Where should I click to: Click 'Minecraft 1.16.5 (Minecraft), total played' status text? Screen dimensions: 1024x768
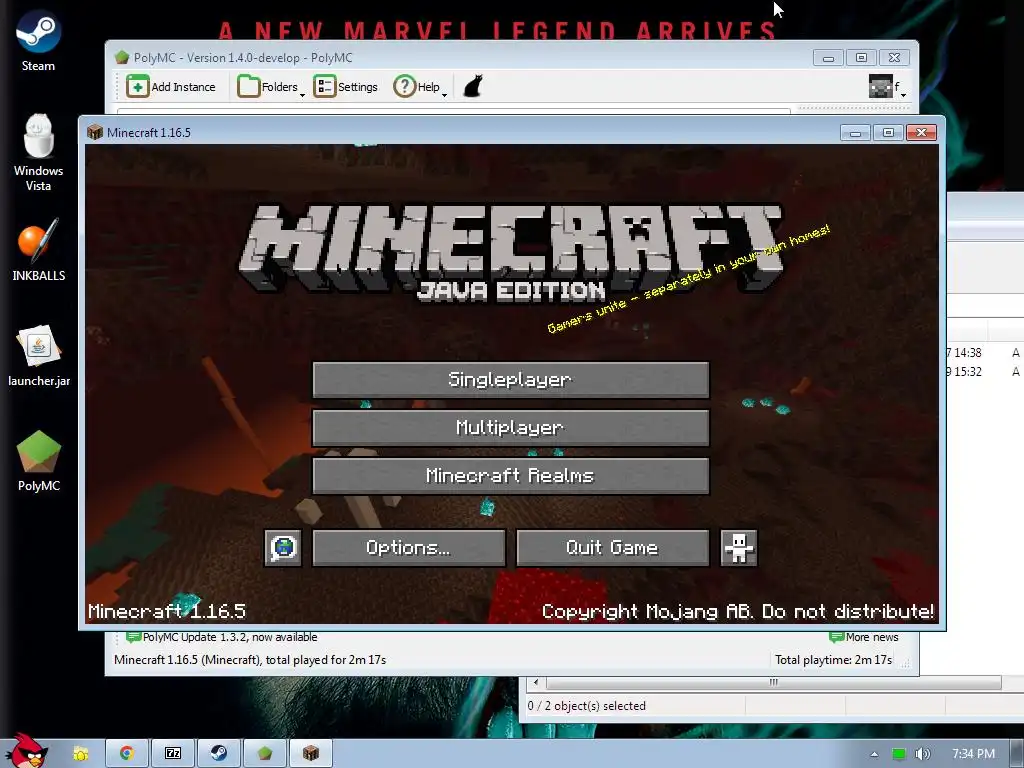coord(250,660)
